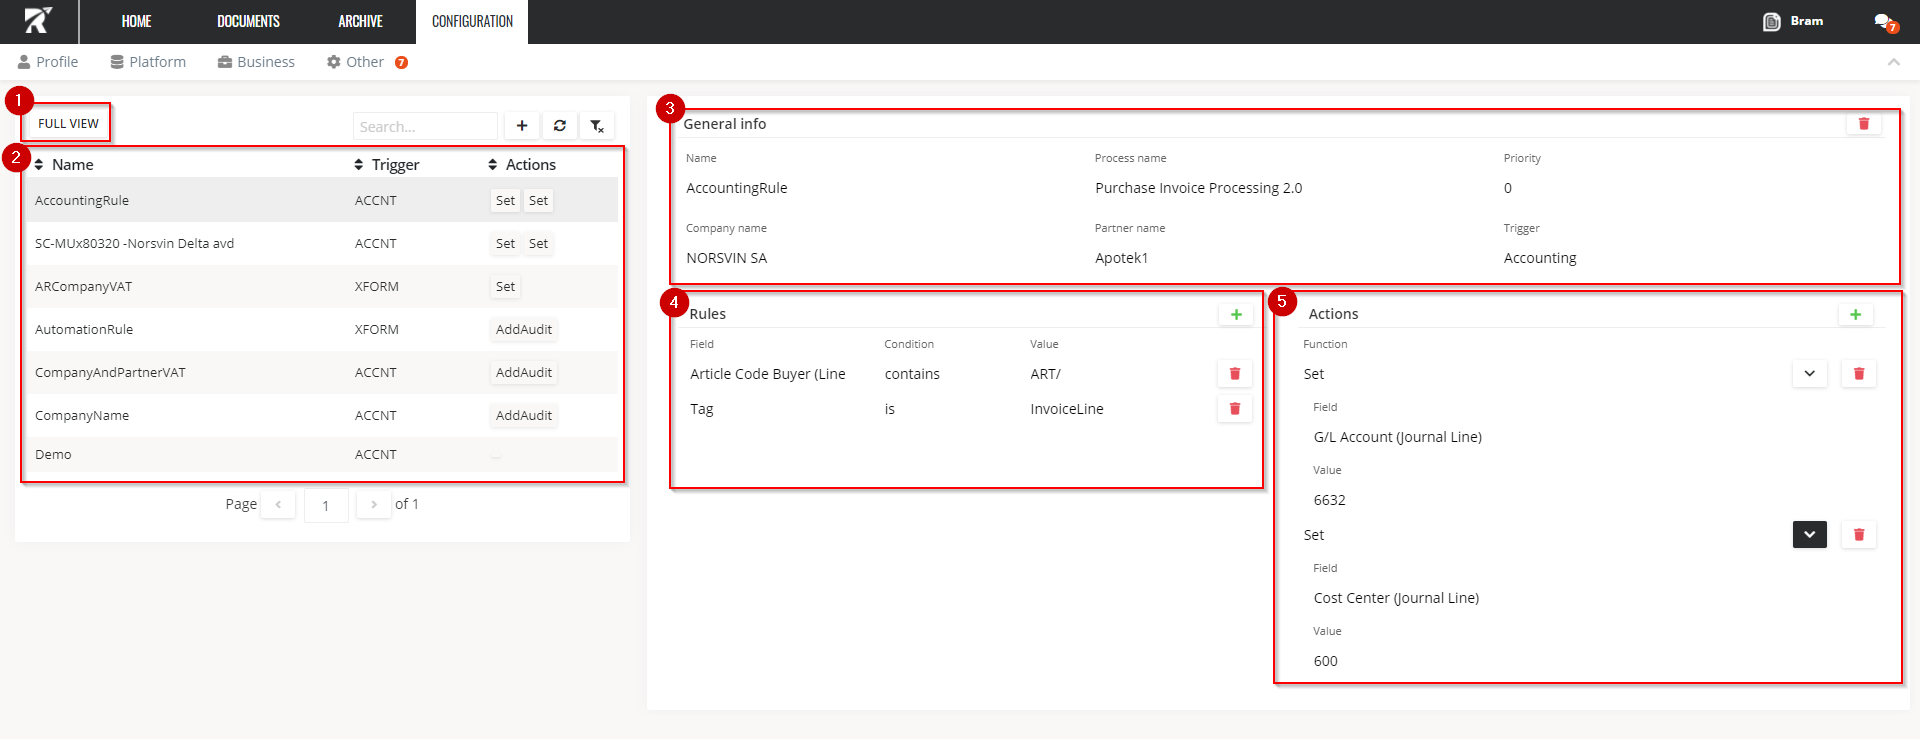Open the Business configuration section
This screenshot has width=1920, height=739.
point(256,62)
